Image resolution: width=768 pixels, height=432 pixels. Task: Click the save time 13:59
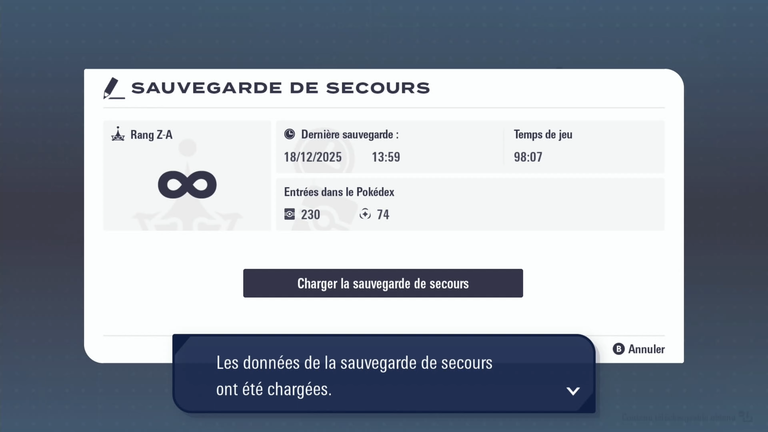[386, 157]
